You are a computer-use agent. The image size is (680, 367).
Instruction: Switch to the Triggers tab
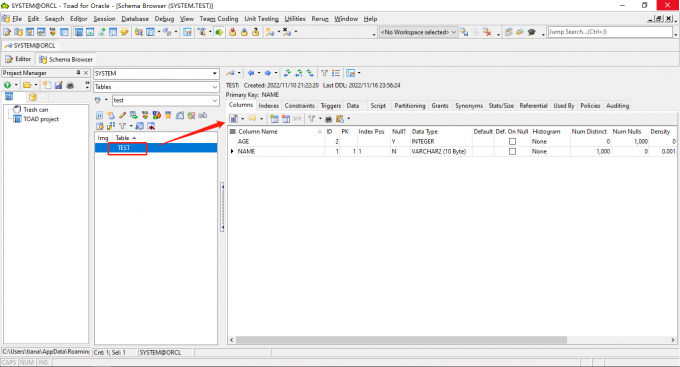330,105
